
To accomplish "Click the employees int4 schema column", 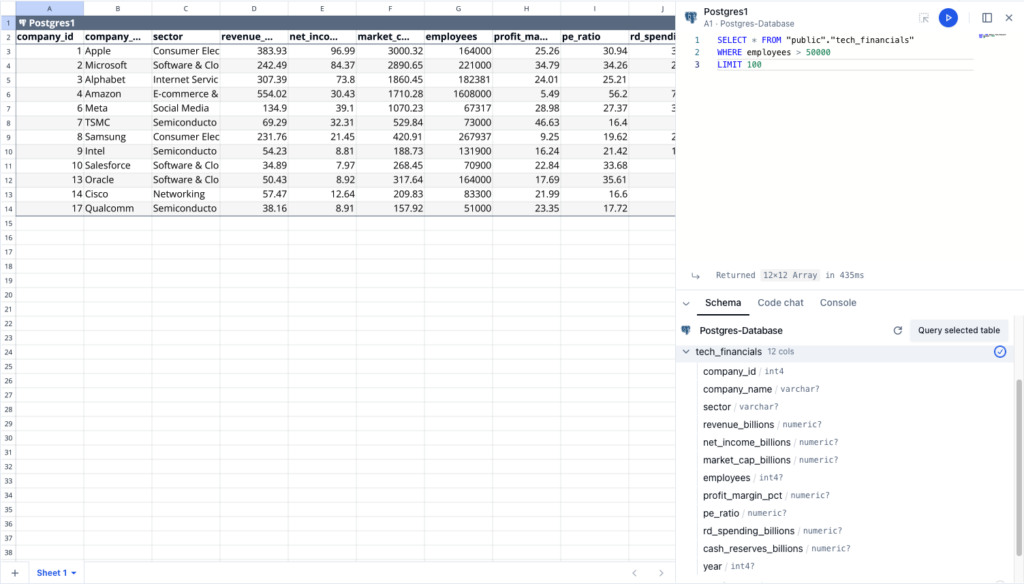I will tap(743, 478).
